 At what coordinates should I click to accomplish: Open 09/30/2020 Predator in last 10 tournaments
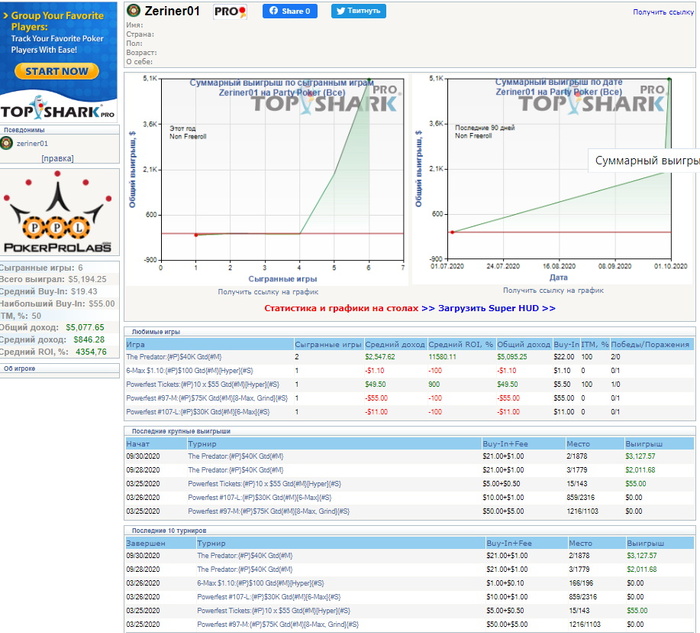click(245, 556)
